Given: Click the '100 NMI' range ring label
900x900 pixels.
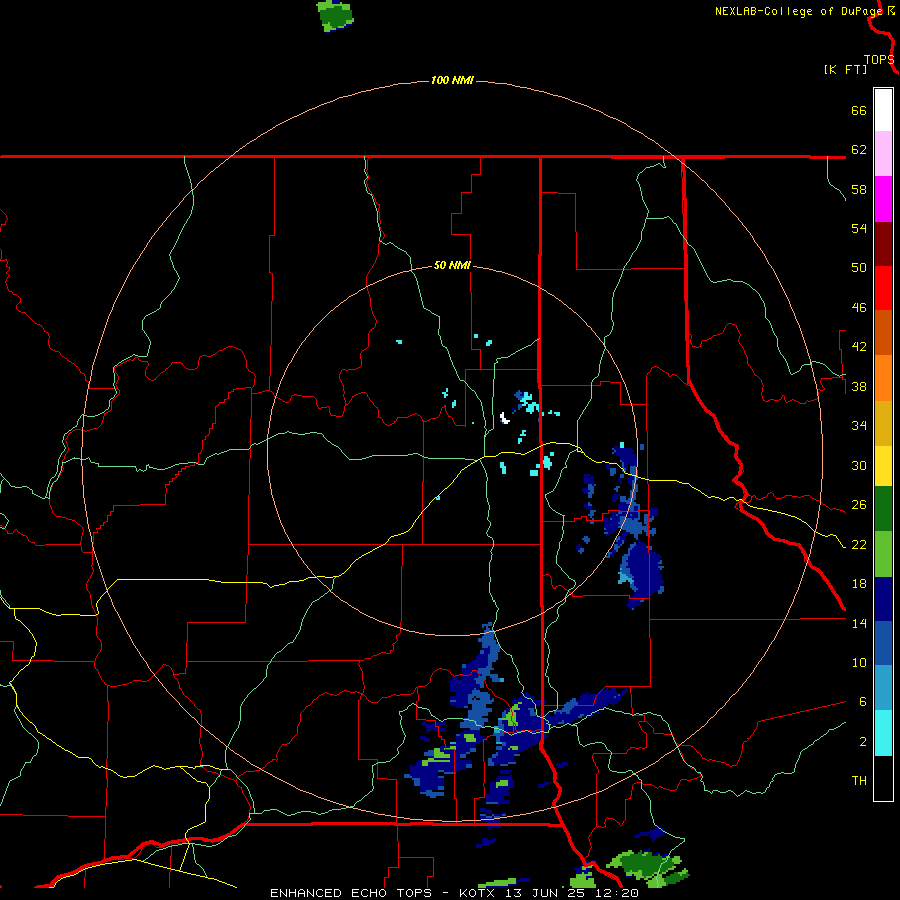Looking at the screenshot, I should [x=452, y=80].
